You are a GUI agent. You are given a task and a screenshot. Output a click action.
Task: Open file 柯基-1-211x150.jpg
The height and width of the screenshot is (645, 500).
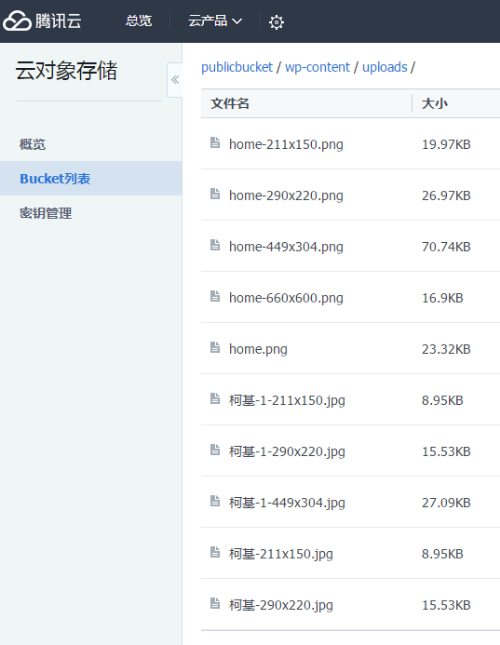[287, 400]
